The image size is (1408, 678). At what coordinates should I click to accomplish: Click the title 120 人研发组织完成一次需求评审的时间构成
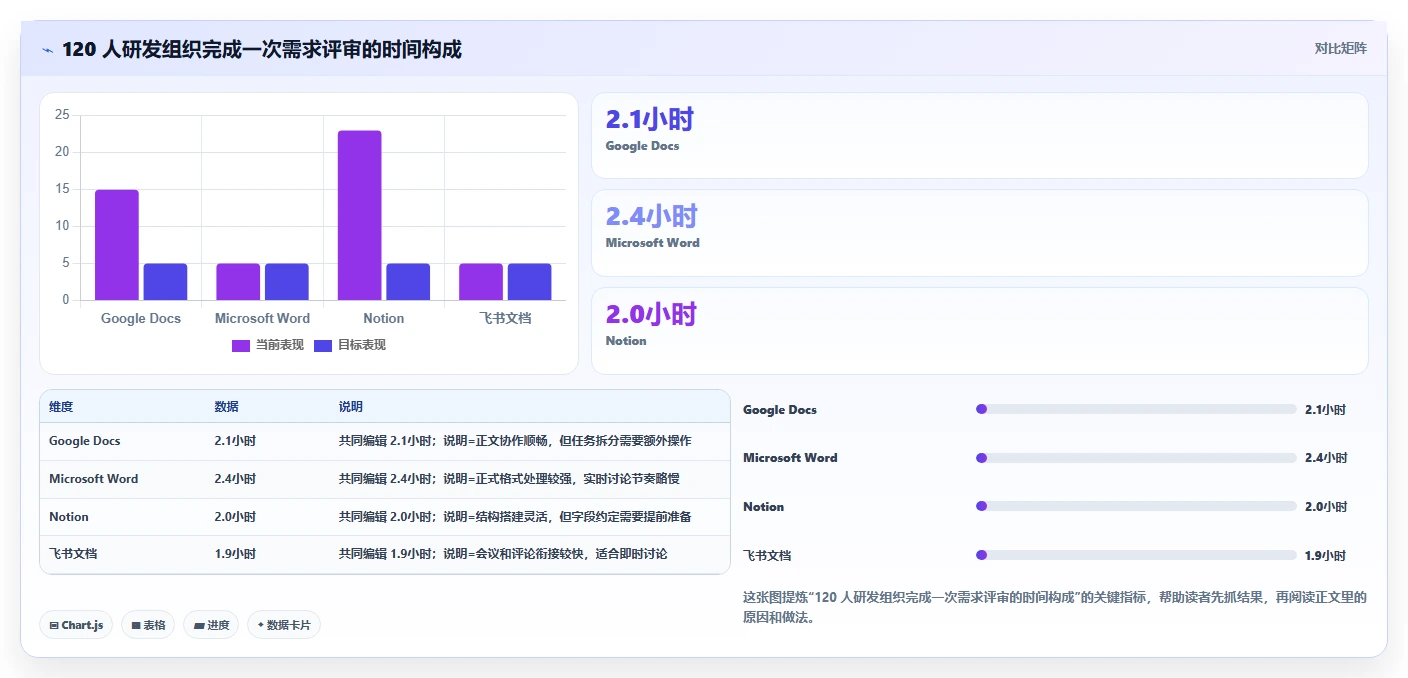tap(262, 49)
